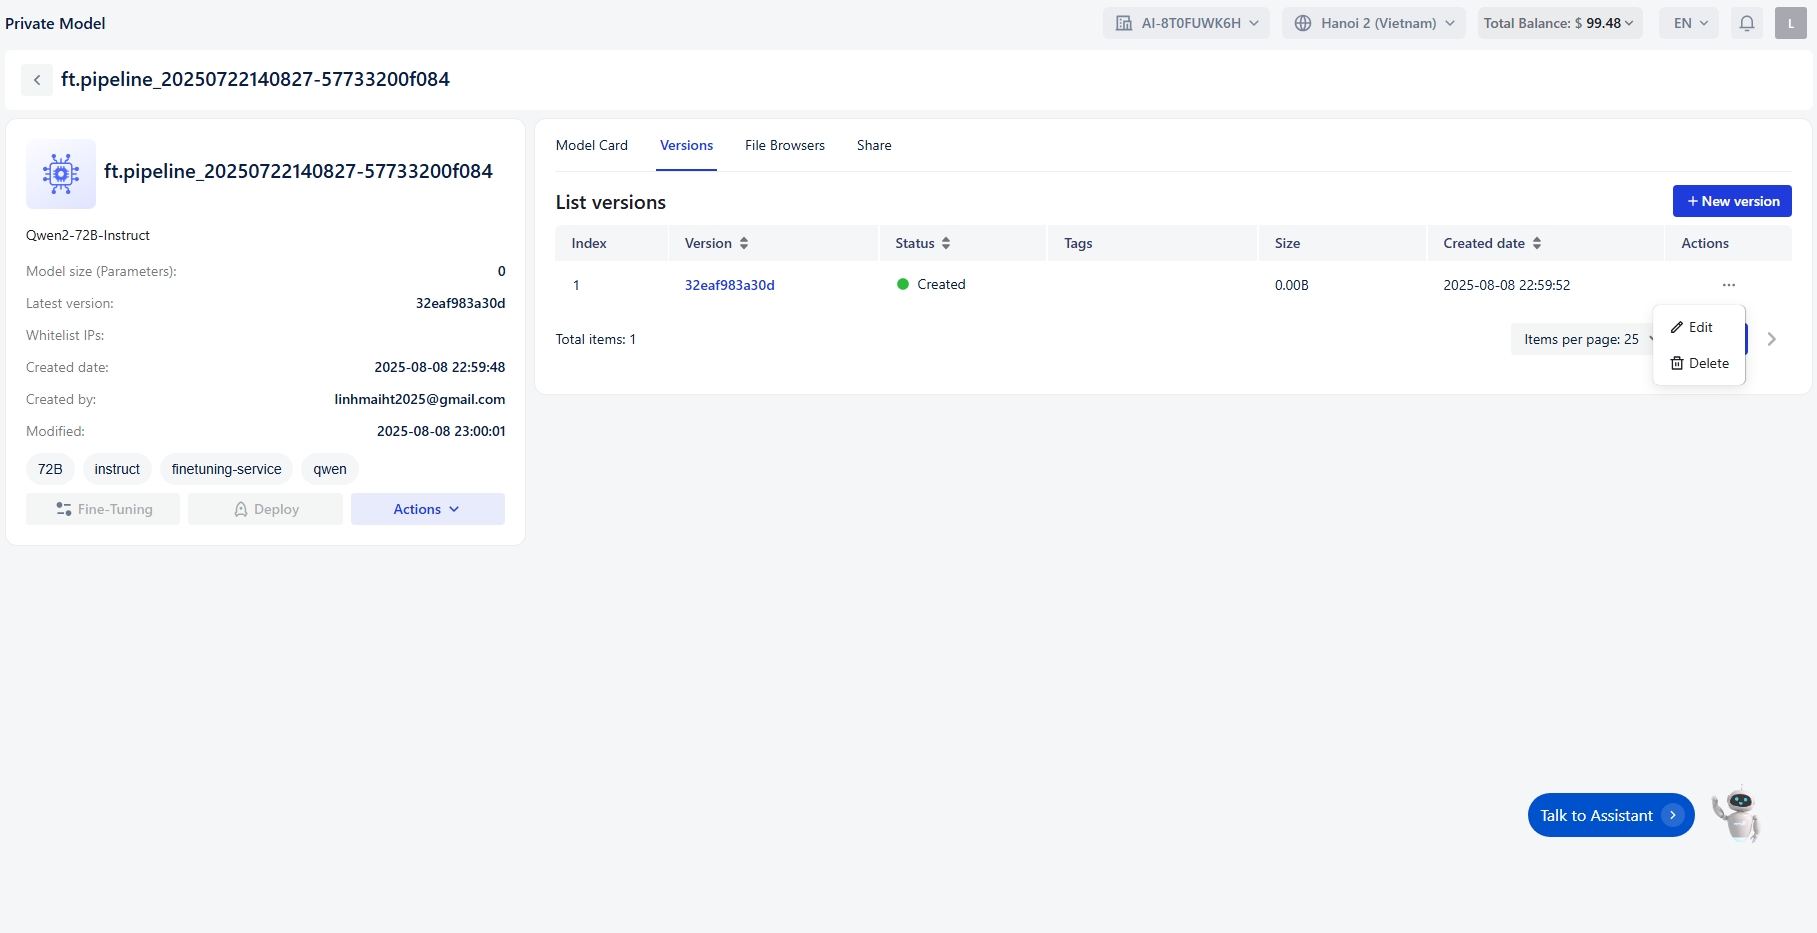Open the Hanoi 2 (Vietnam) region selector
The image size is (1817, 933).
(x=1373, y=23)
